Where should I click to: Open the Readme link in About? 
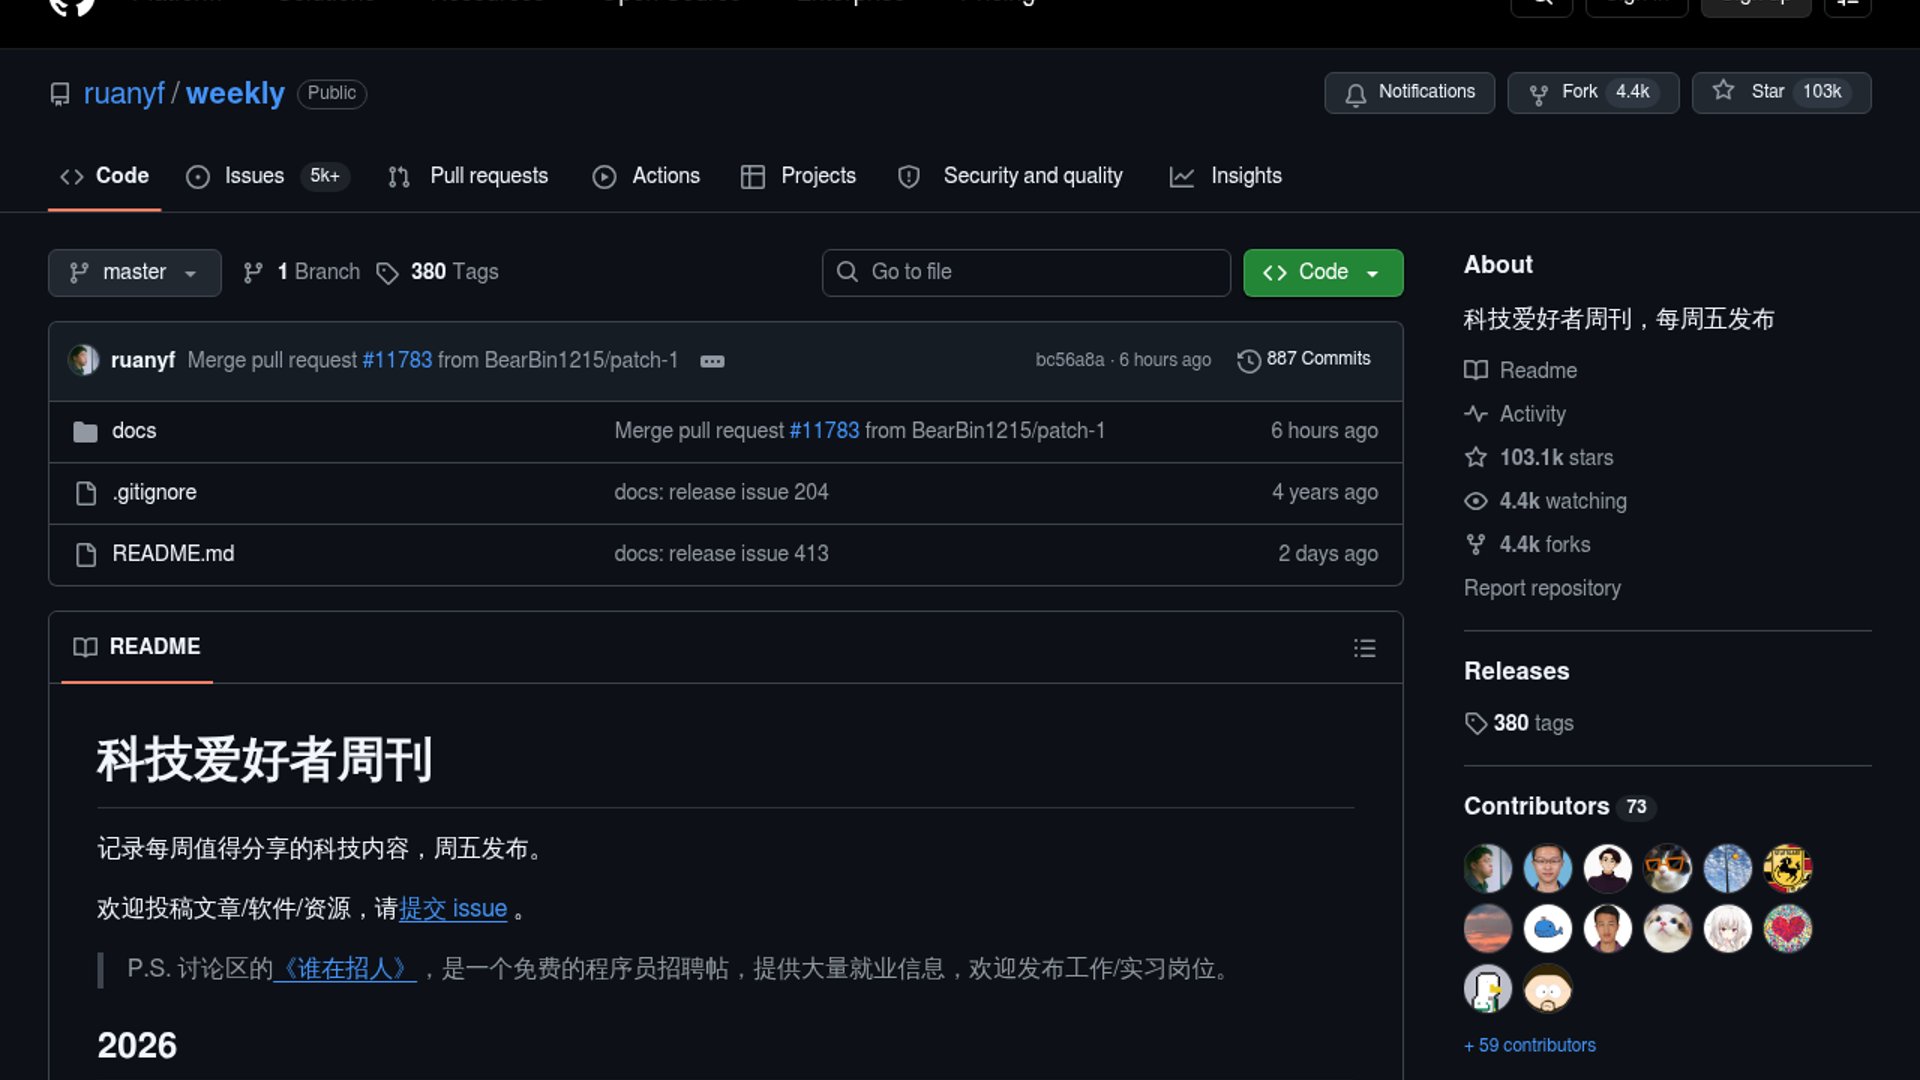click(1521, 370)
